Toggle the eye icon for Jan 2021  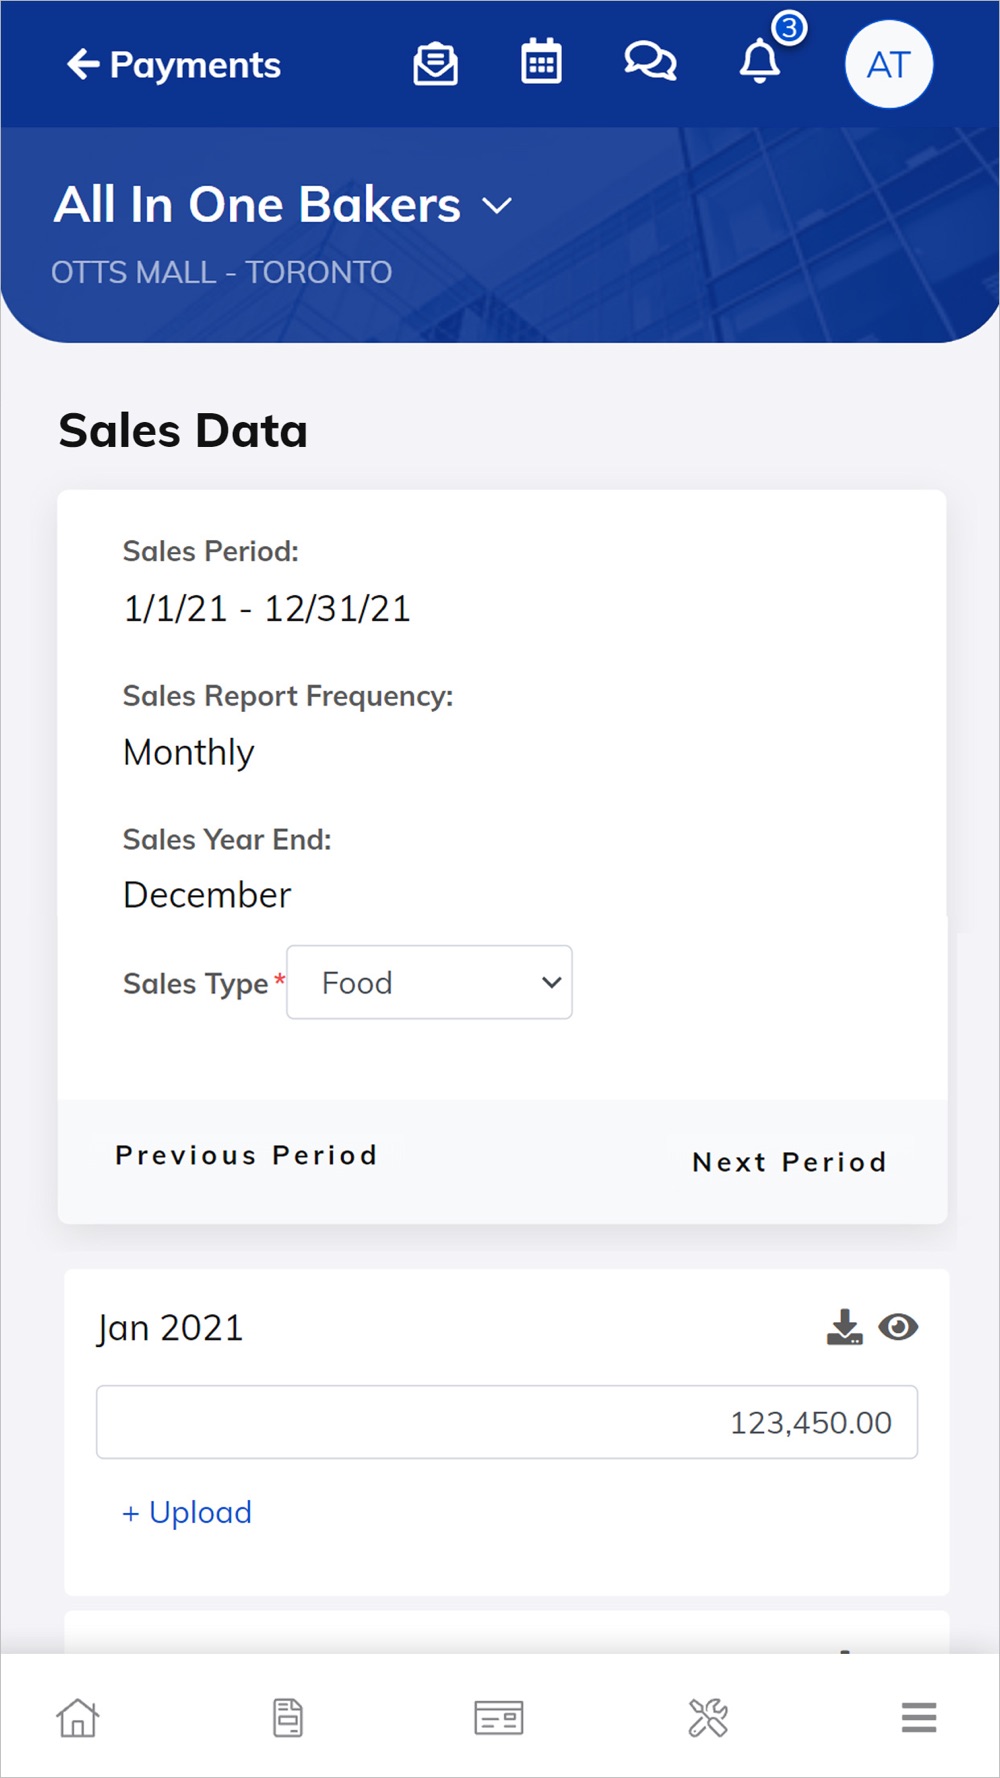coord(898,1327)
